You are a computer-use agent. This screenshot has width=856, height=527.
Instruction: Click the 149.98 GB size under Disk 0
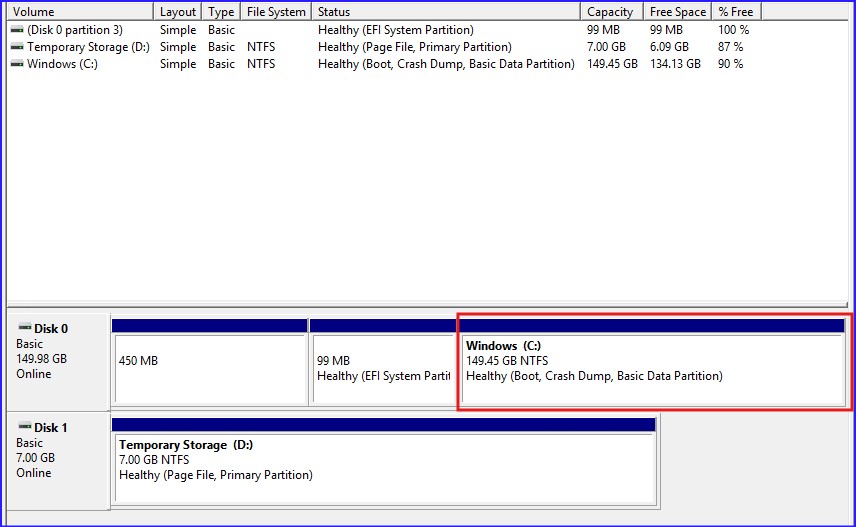tap(41, 359)
